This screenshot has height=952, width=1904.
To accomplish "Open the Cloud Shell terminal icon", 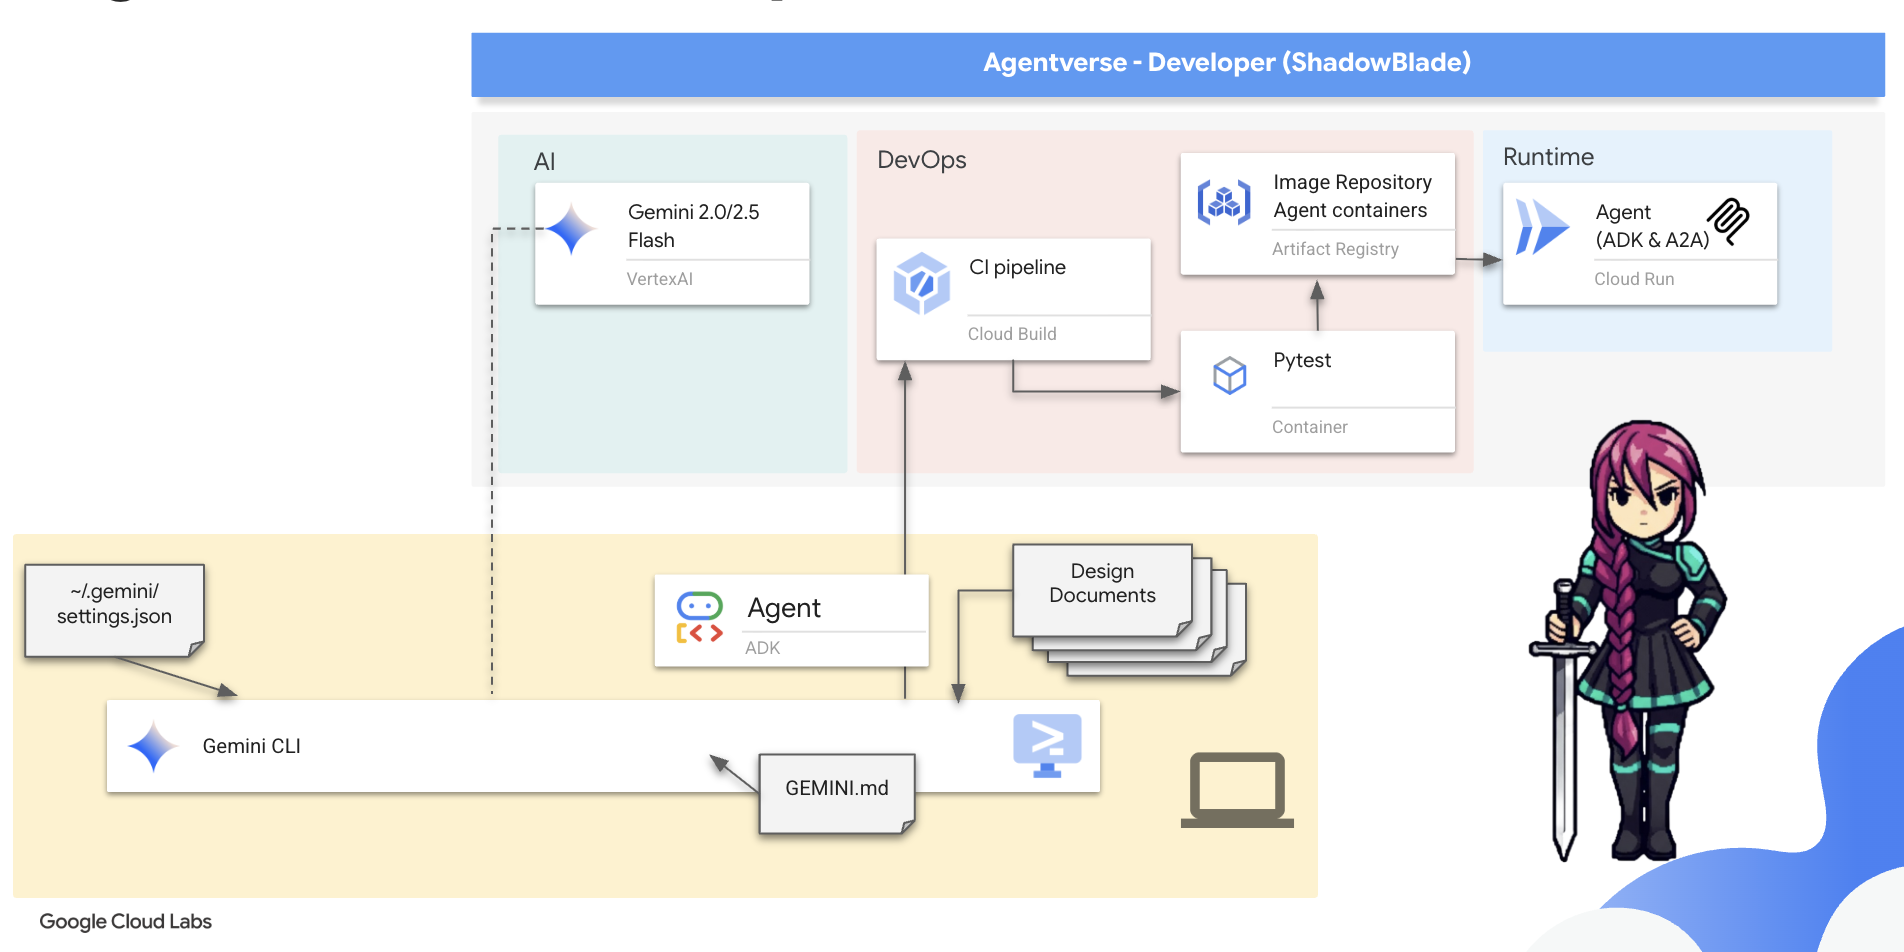I will (x=1047, y=745).
